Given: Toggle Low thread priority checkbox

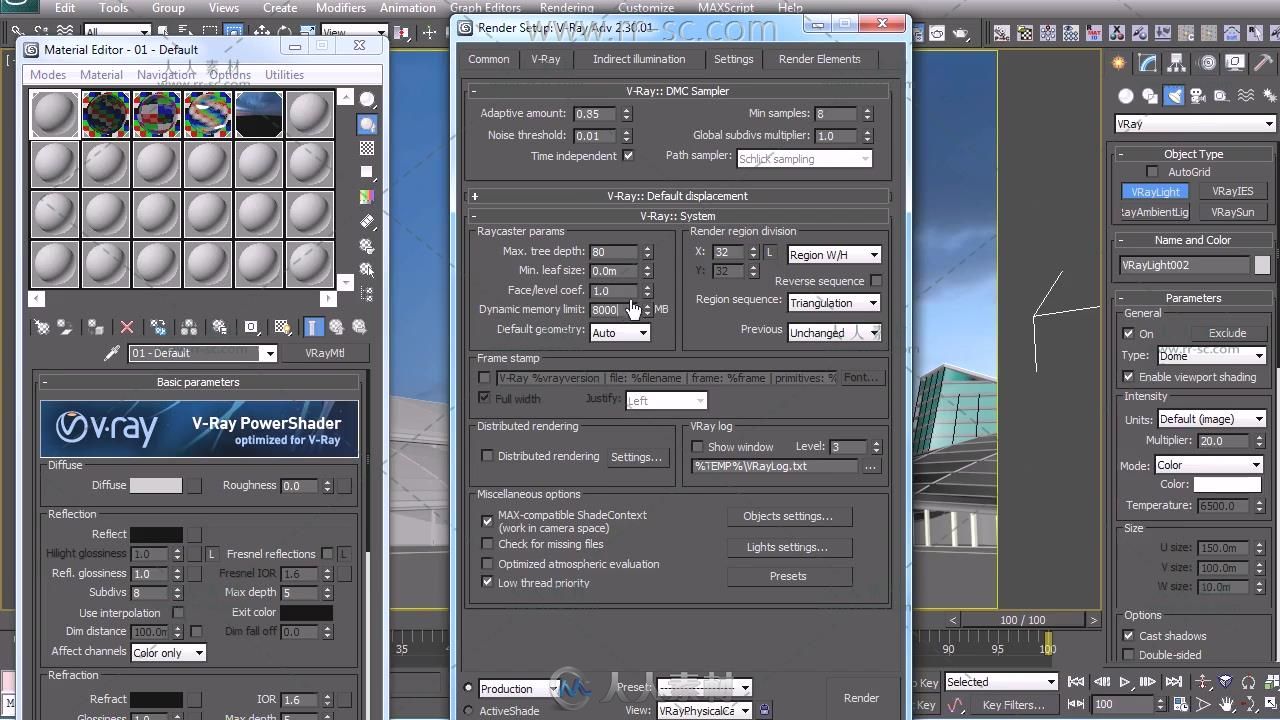Looking at the screenshot, I should [487, 582].
